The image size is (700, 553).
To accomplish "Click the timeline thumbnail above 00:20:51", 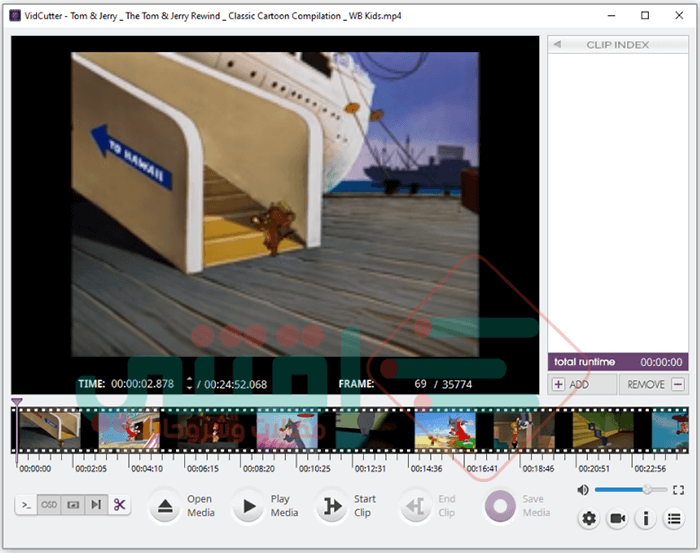I will [x=603, y=430].
